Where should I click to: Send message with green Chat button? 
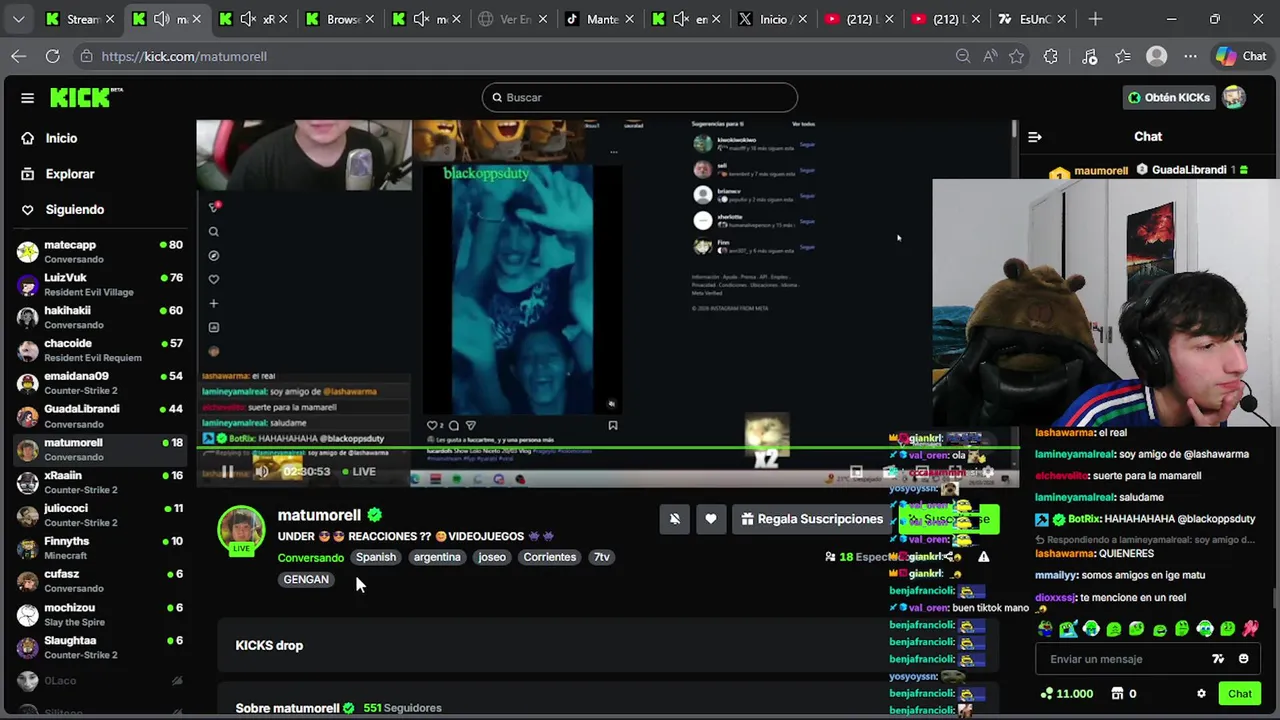pos(1240,694)
